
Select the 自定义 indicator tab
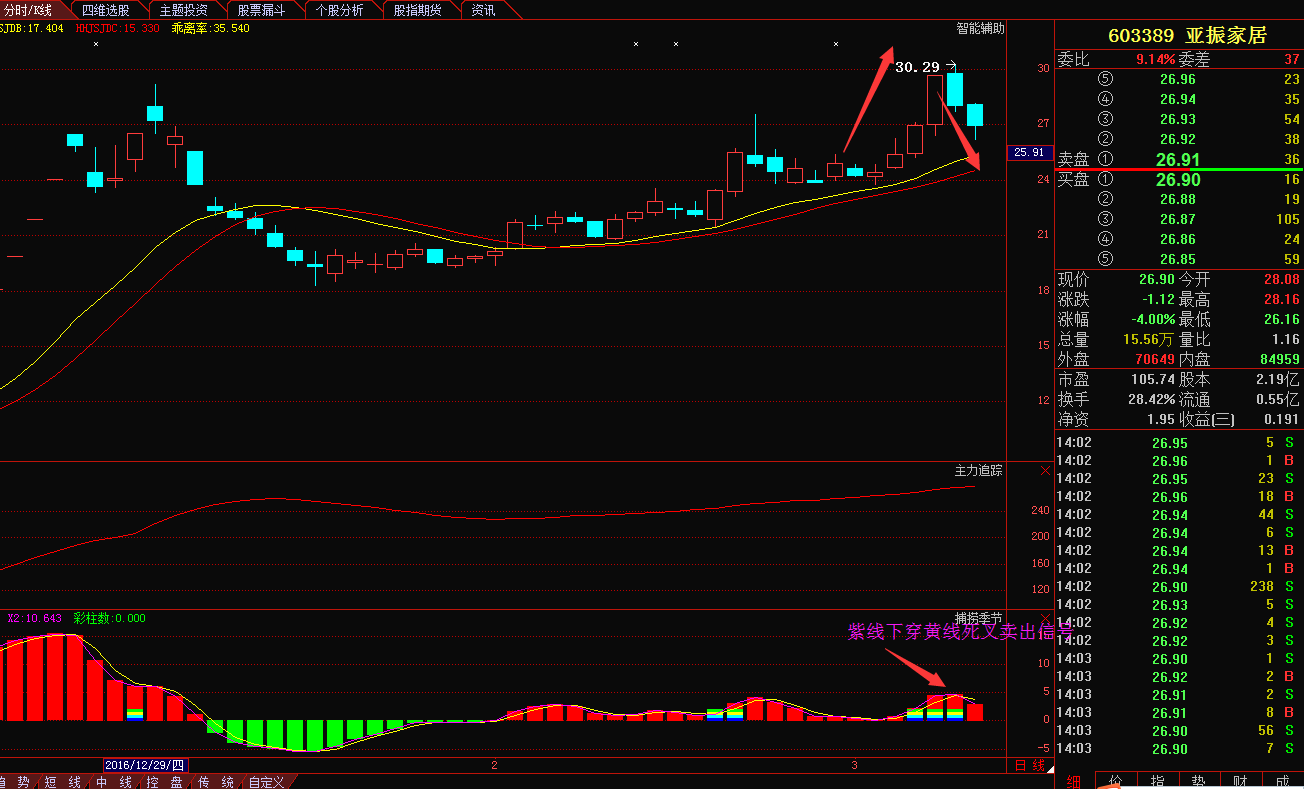coord(266,782)
